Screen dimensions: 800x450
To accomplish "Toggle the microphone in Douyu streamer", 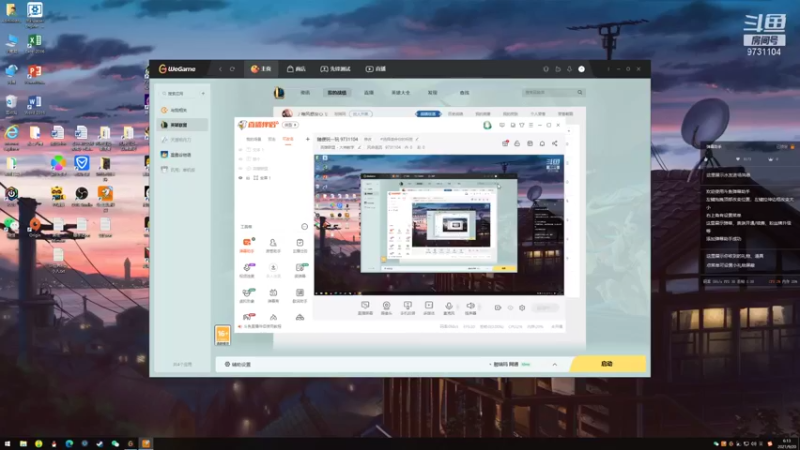I will coord(449,307).
